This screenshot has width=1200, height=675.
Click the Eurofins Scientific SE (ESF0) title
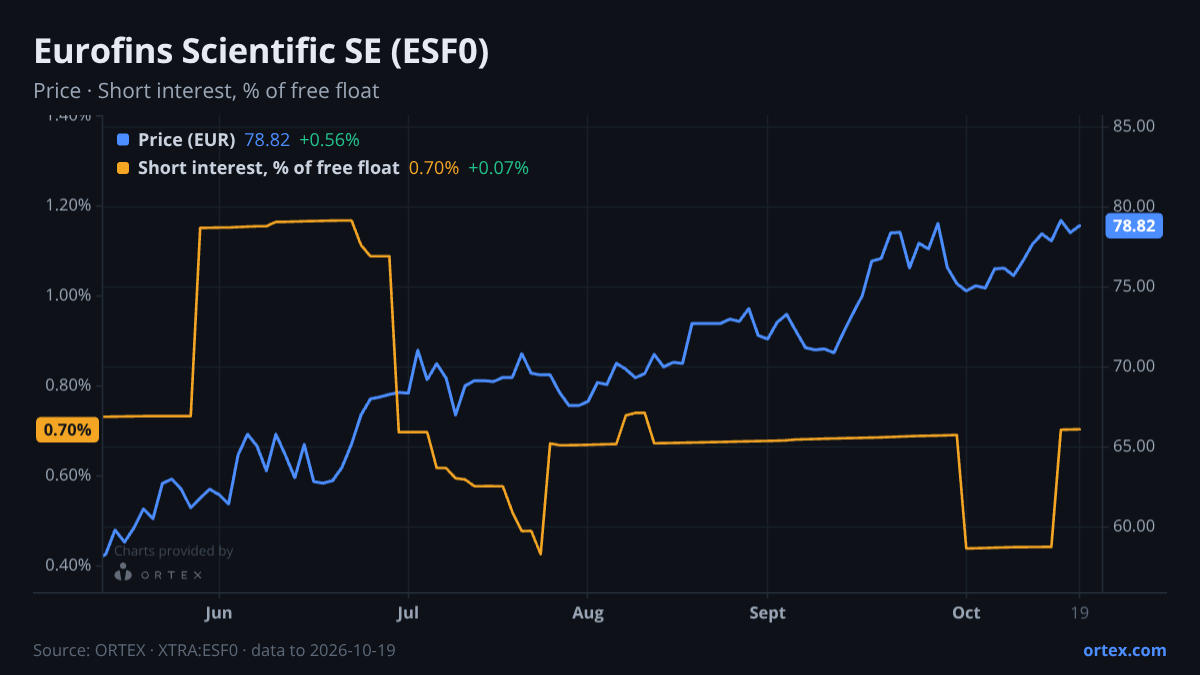[x=261, y=53]
